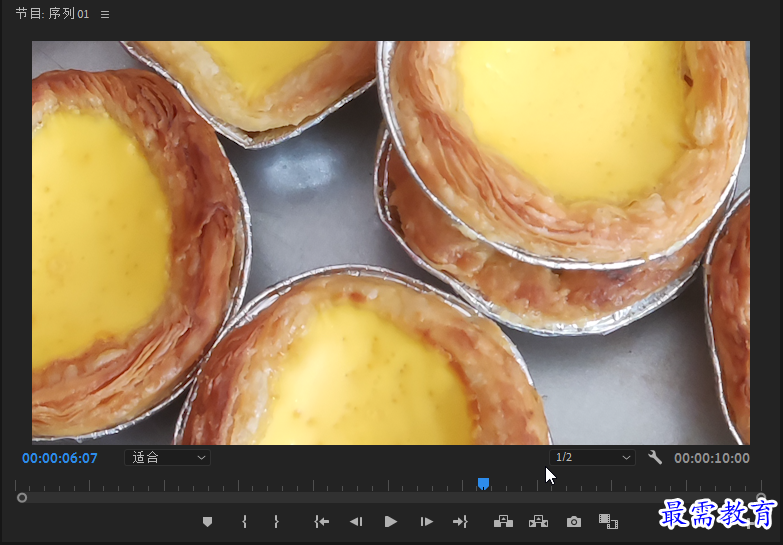Click the Go to Out point button
The height and width of the screenshot is (545, 783).
click(460, 522)
